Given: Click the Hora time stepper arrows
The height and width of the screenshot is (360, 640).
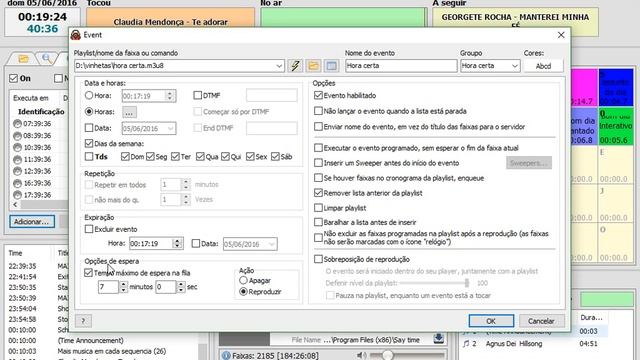Looking at the screenshot, I should click(x=170, y=96).
